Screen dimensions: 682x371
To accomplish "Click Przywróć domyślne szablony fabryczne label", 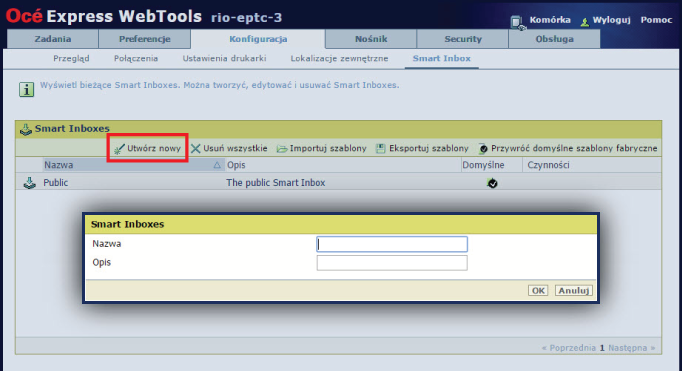I will (x=574, y=148).
